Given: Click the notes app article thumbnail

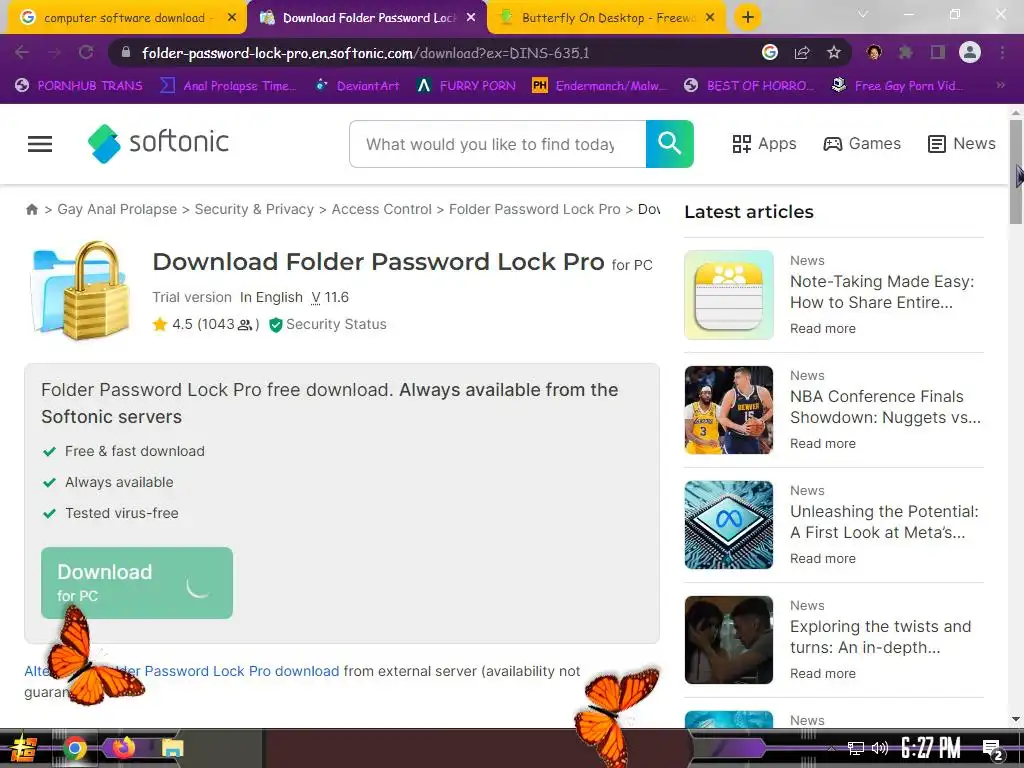Looking at the screenshot, I should 729,295.
